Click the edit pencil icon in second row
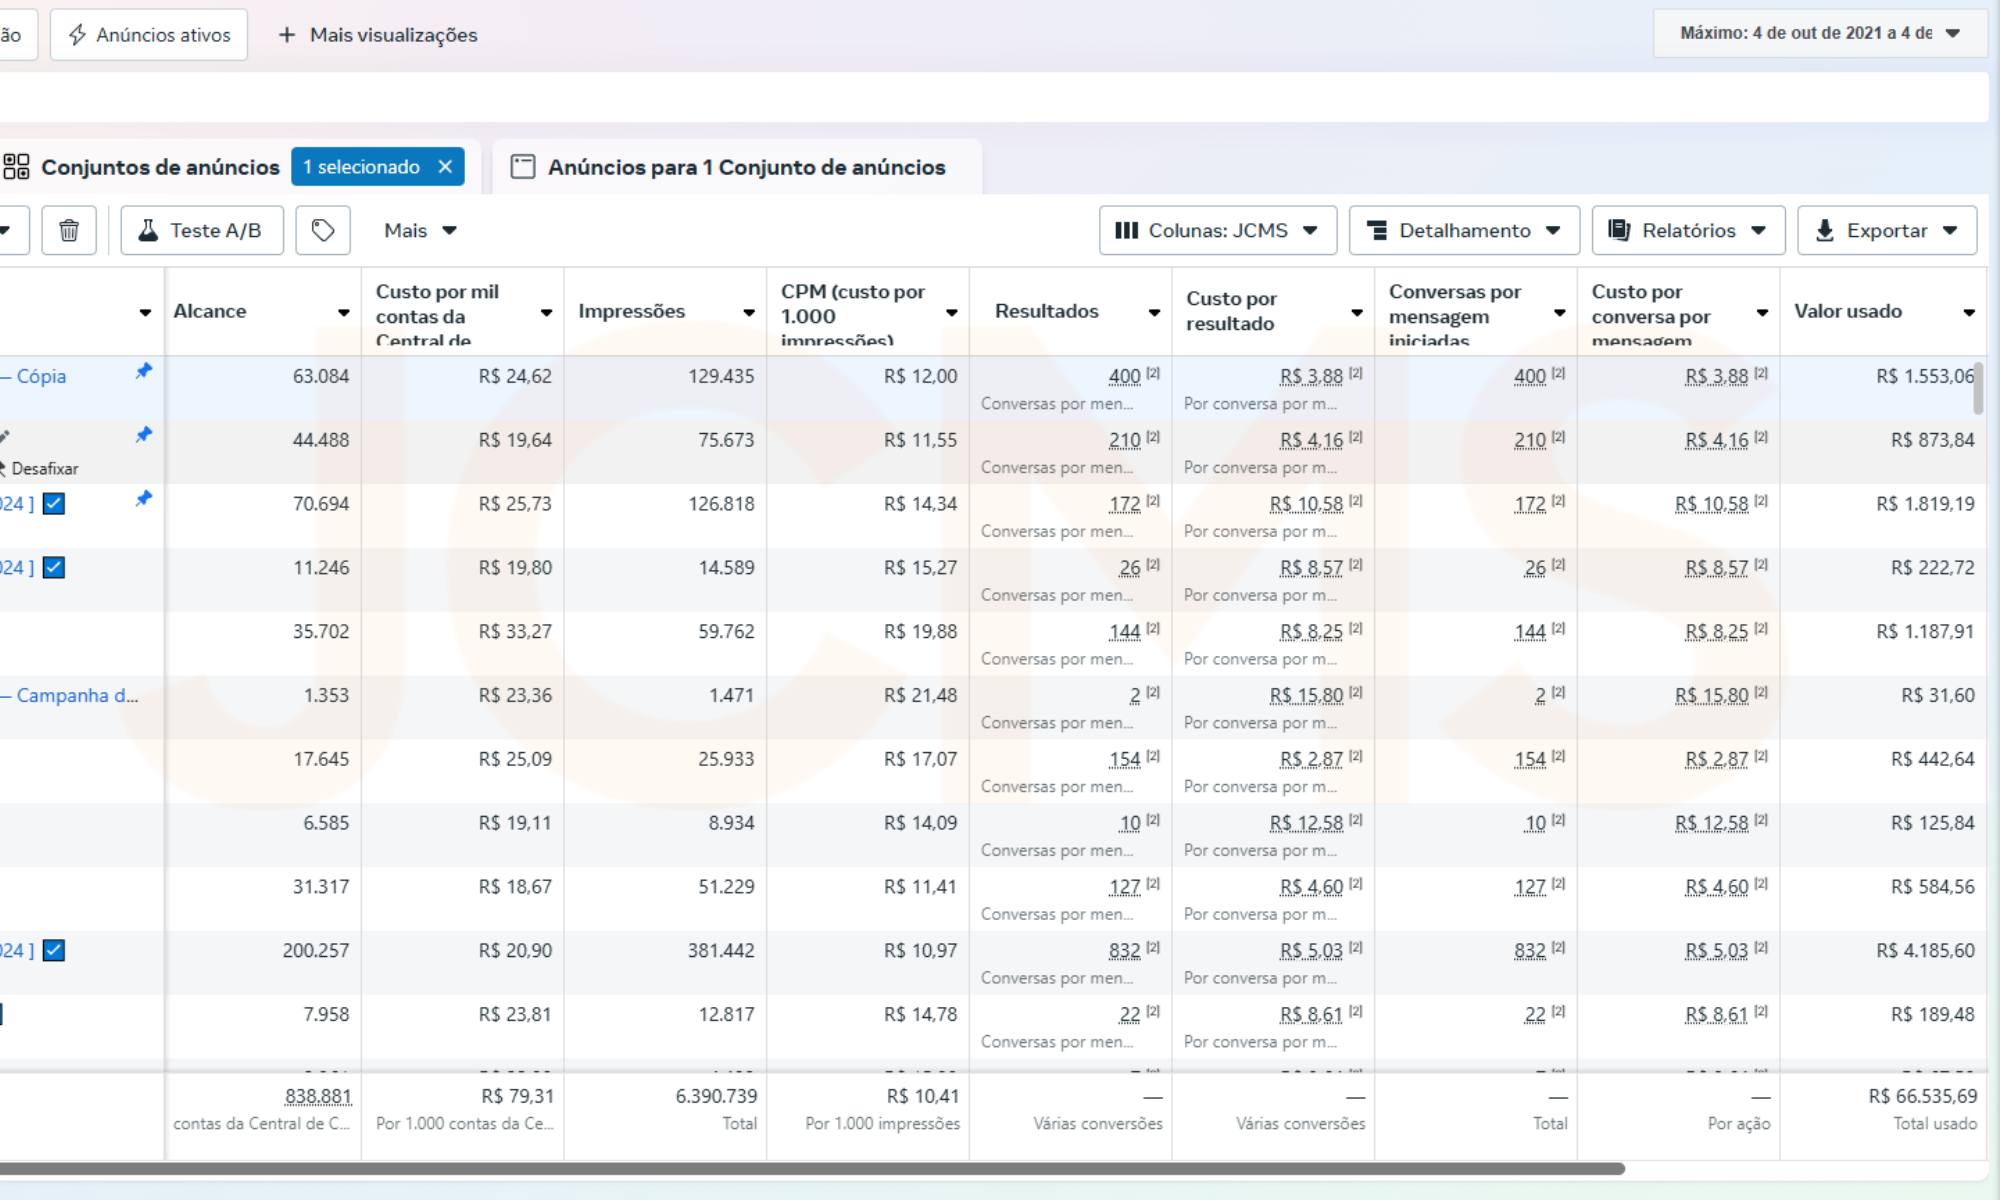Viewport: 2000px width, 1200px height. pyautogui.click(x=4, y=437)
